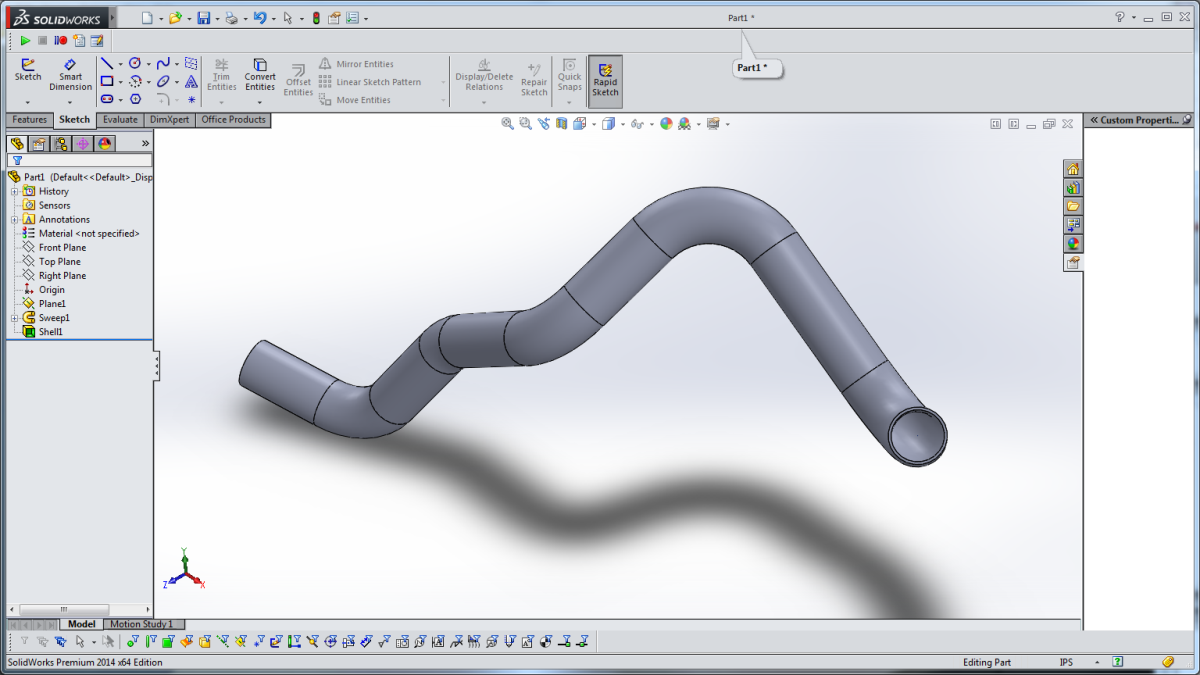Open the Design Library from the task pane
Viewport: 1200px width, 675px height.
(1073, 187)
